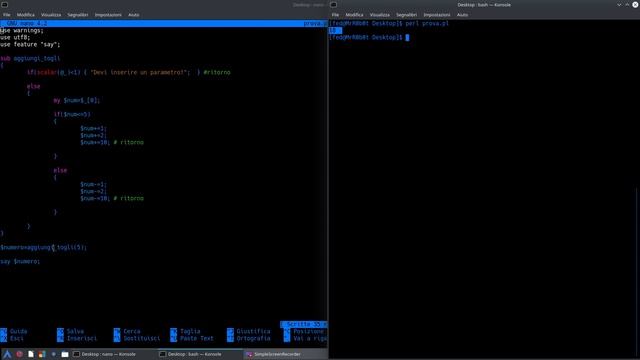Open Modifica menu in nano Konsole window
640x360 pixels.
26,15
